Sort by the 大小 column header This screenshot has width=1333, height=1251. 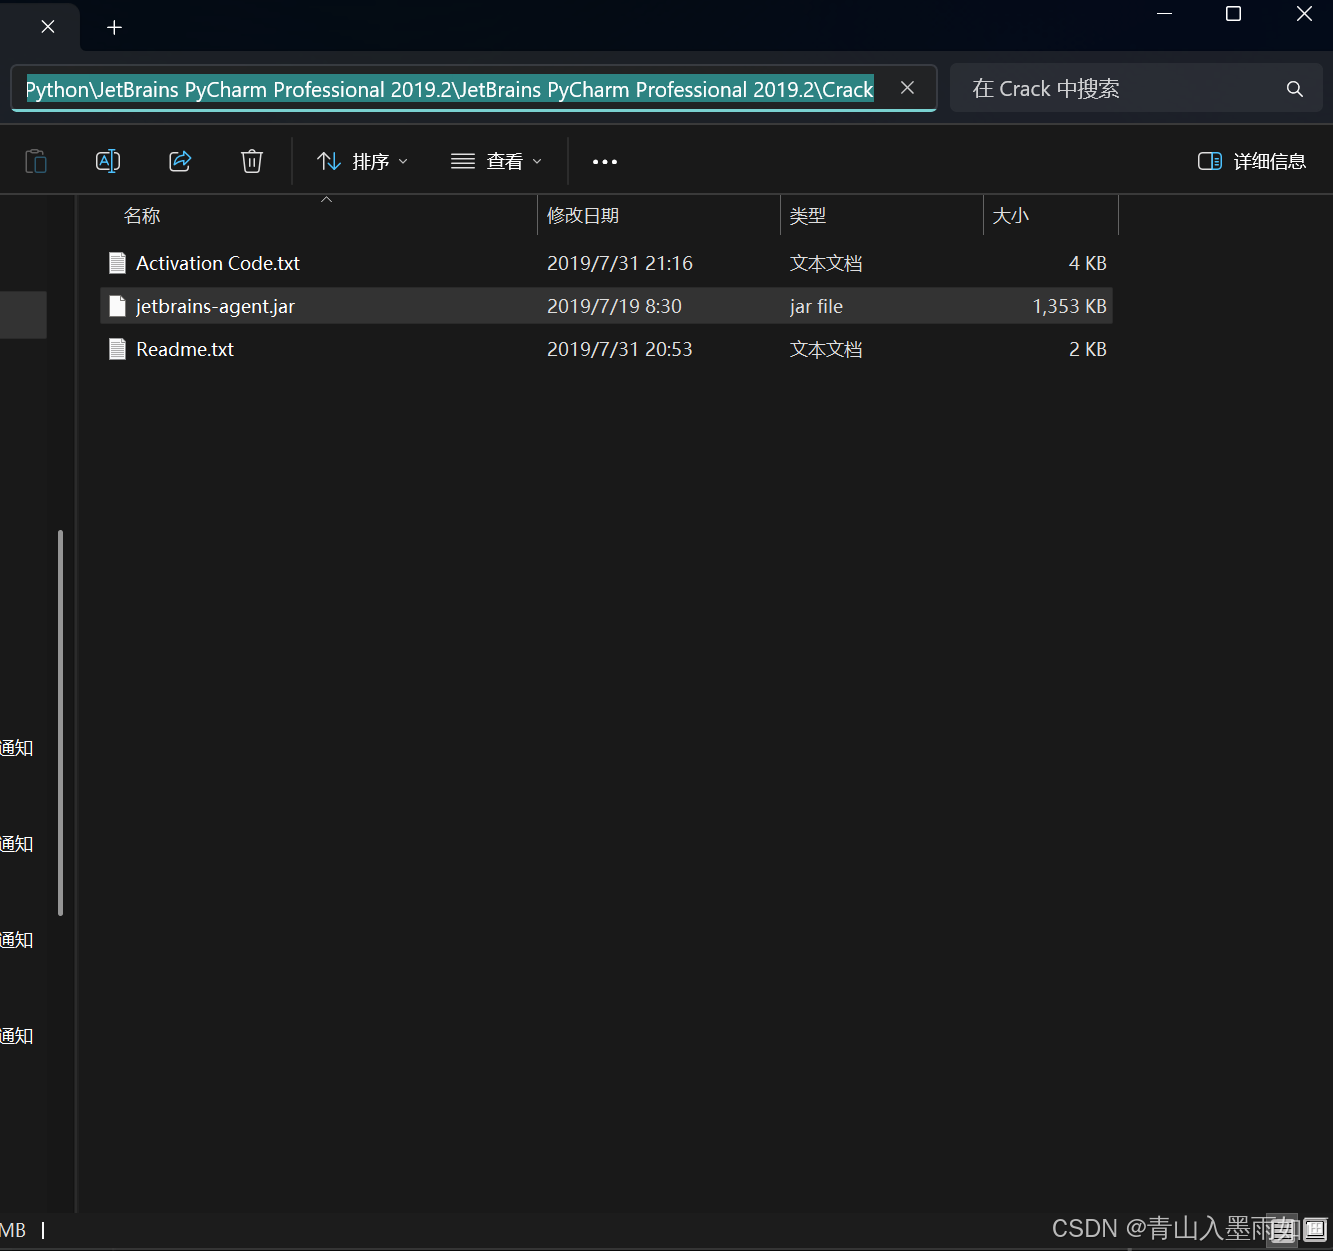click(x=1051, y=215)
